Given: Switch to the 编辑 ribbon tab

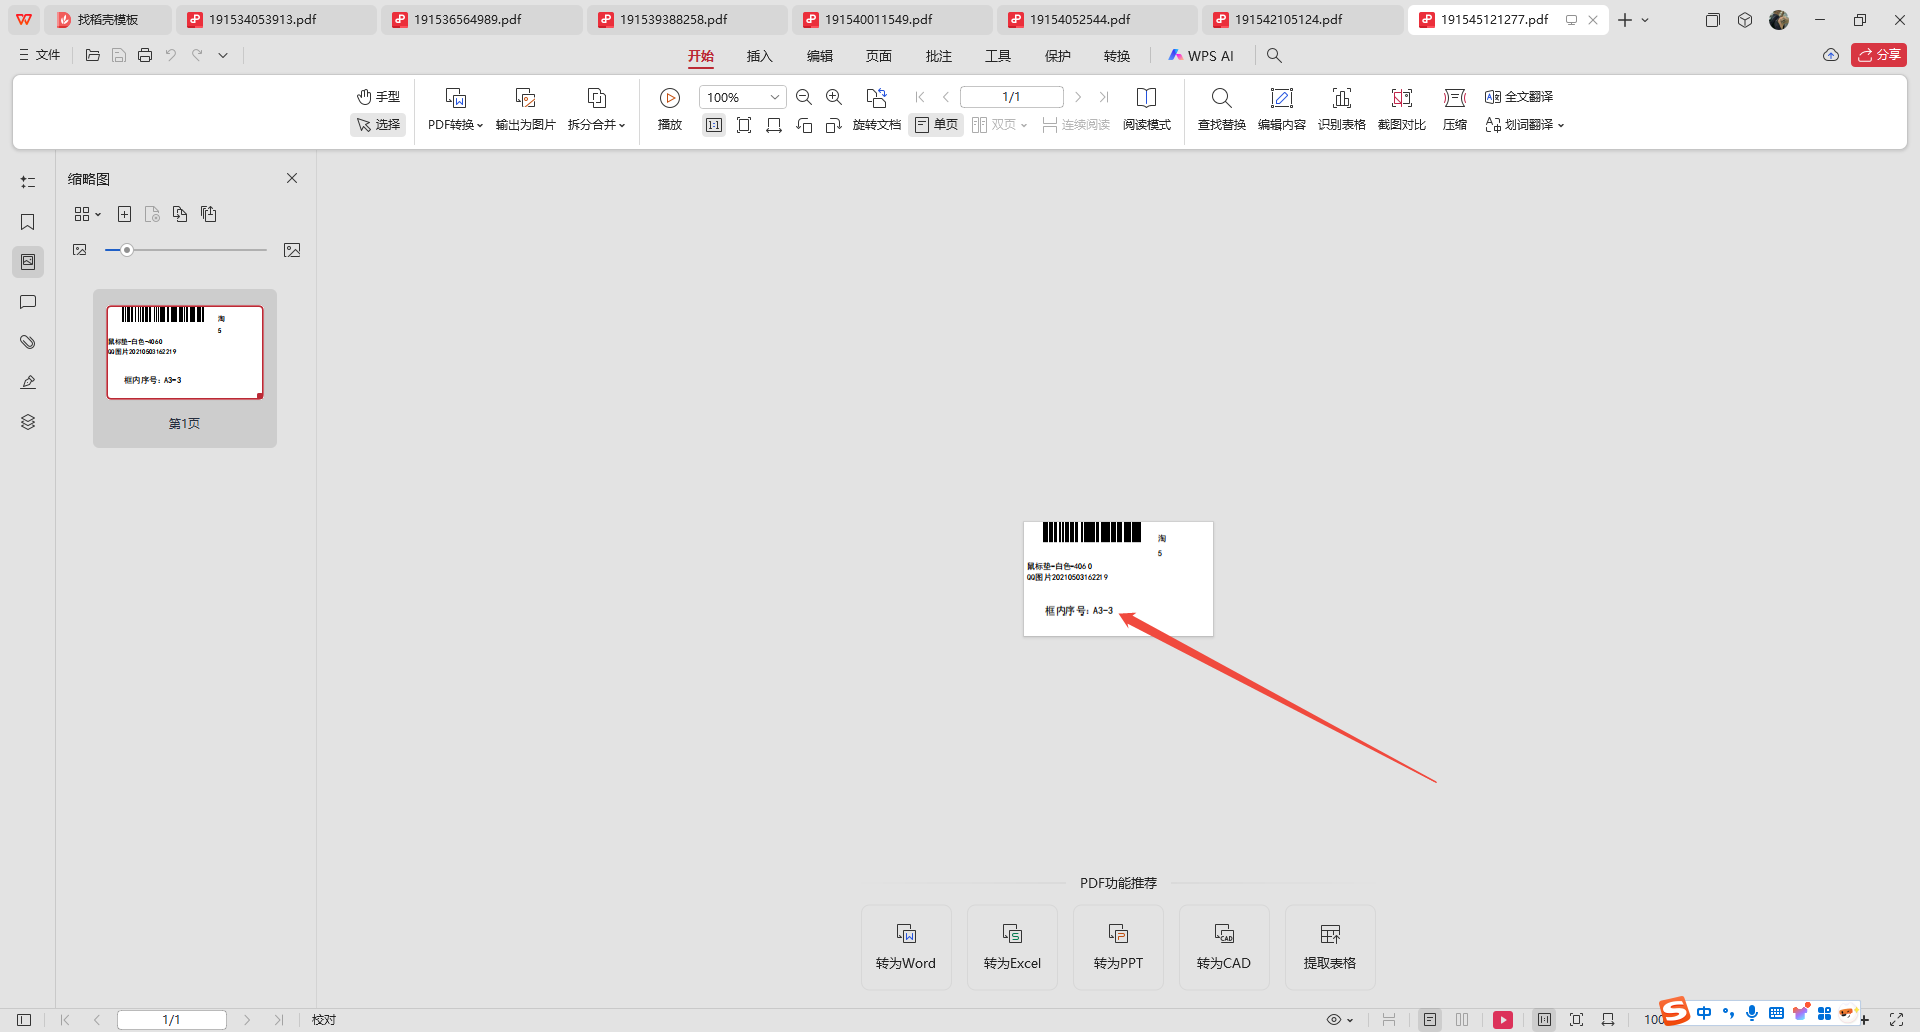Looking at the screenshot, I should [x=820, y=56].
